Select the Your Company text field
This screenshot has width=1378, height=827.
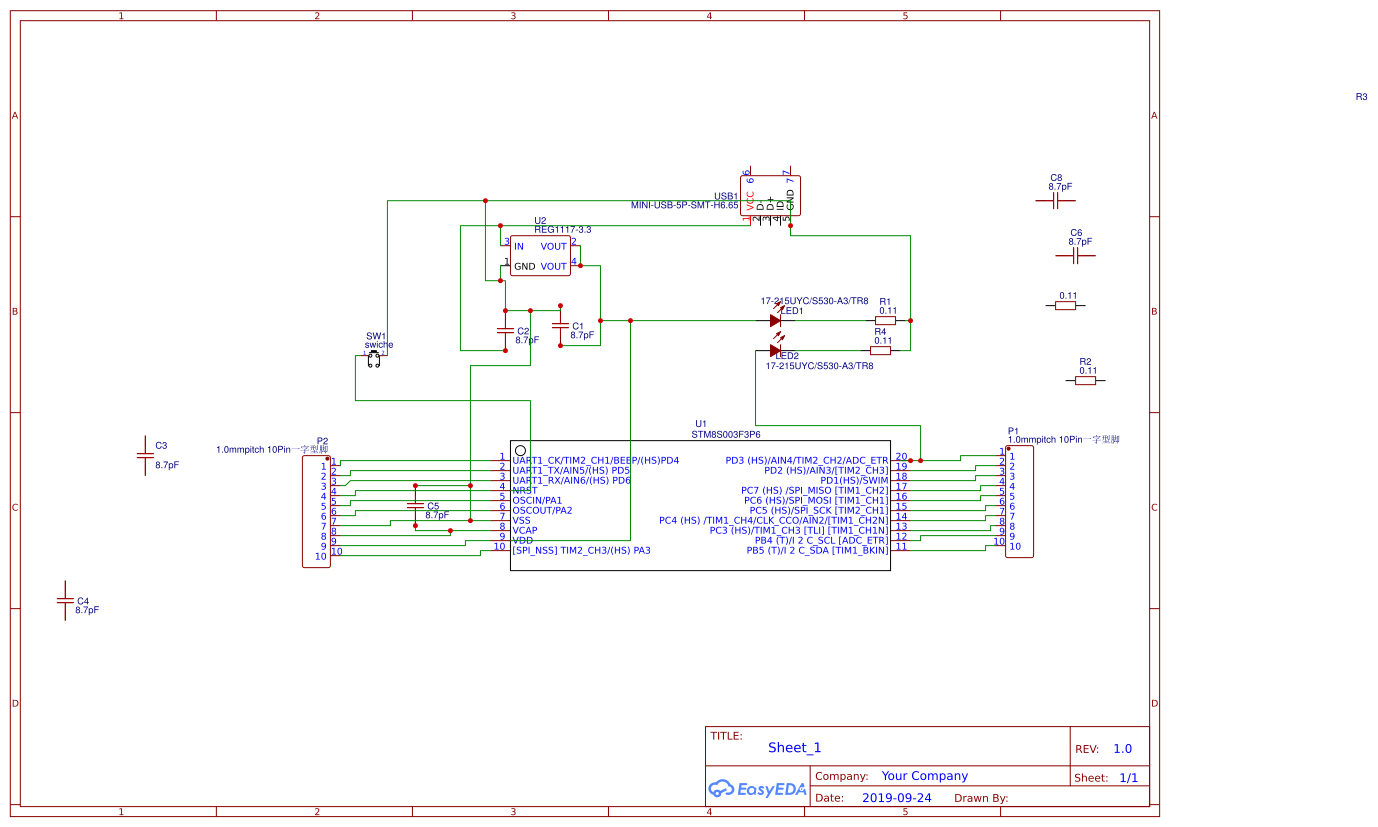click(x=924, y=775)
